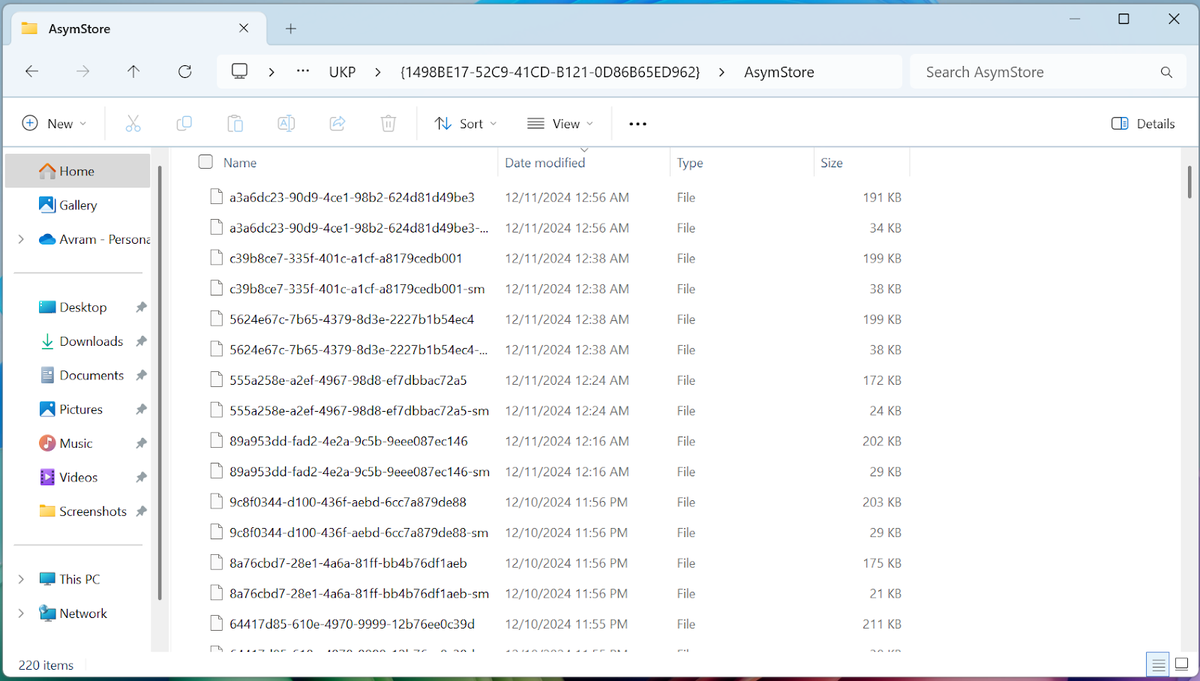Open Pictures in navigation pane
This screenshot has width=1200, height=681.
pos(78,409)
